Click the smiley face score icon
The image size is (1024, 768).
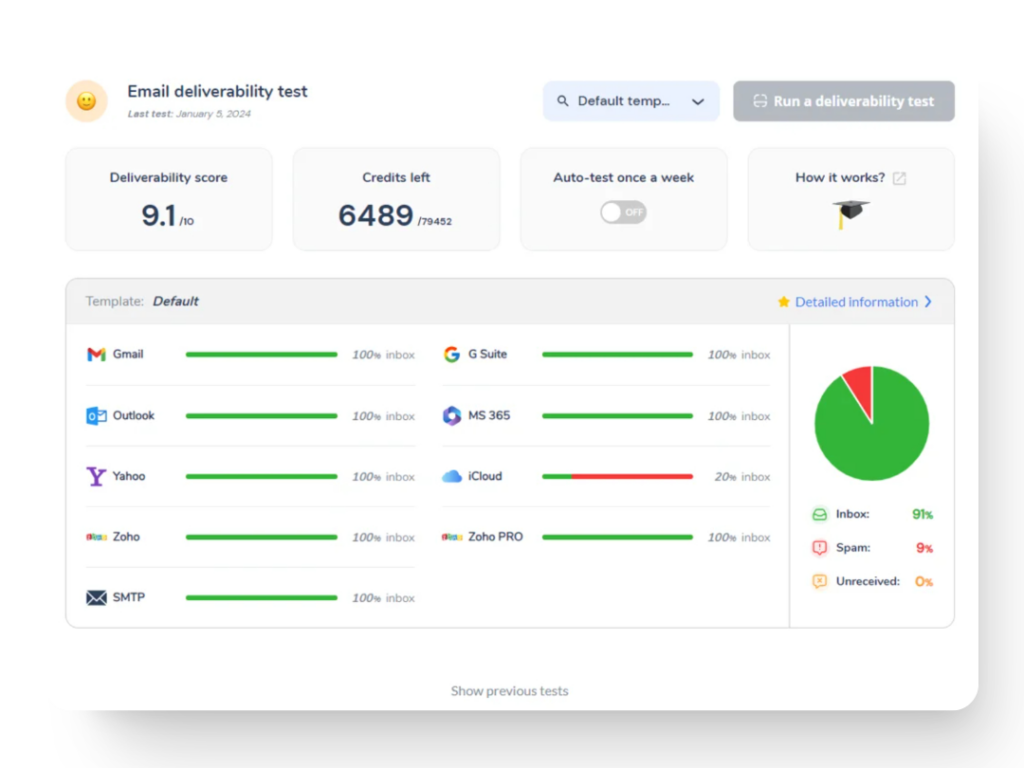pyautogui.click(x=86, y=101)
